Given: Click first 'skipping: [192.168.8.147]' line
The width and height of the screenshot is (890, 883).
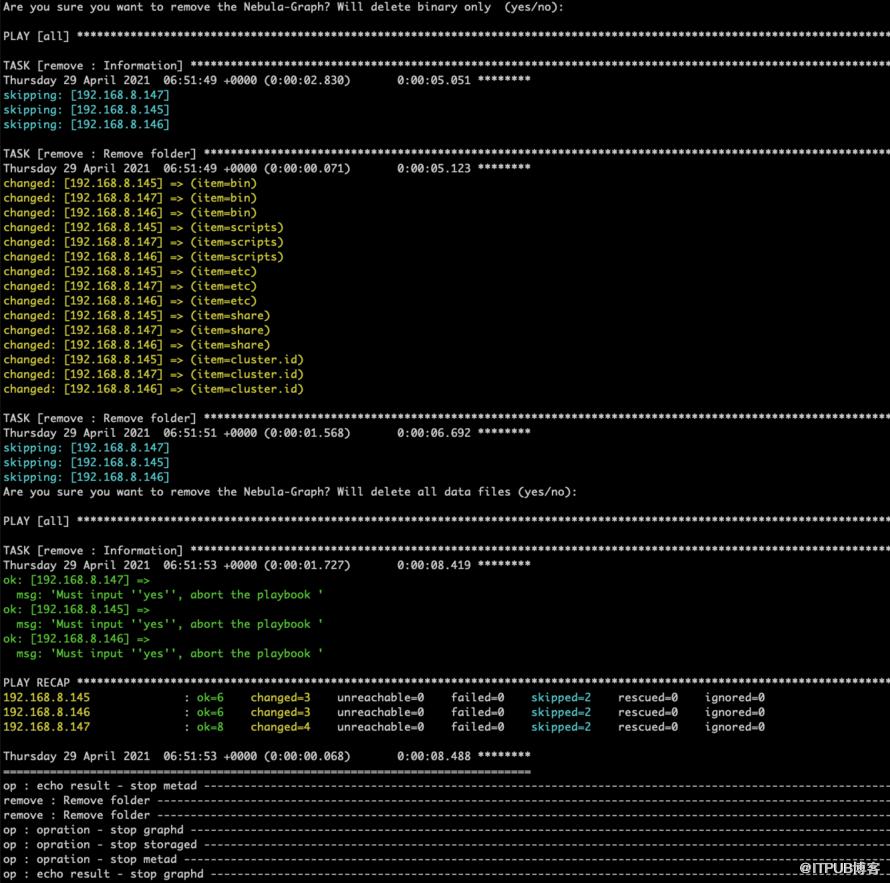Looking at the screenshot, I should click(86, 95).
